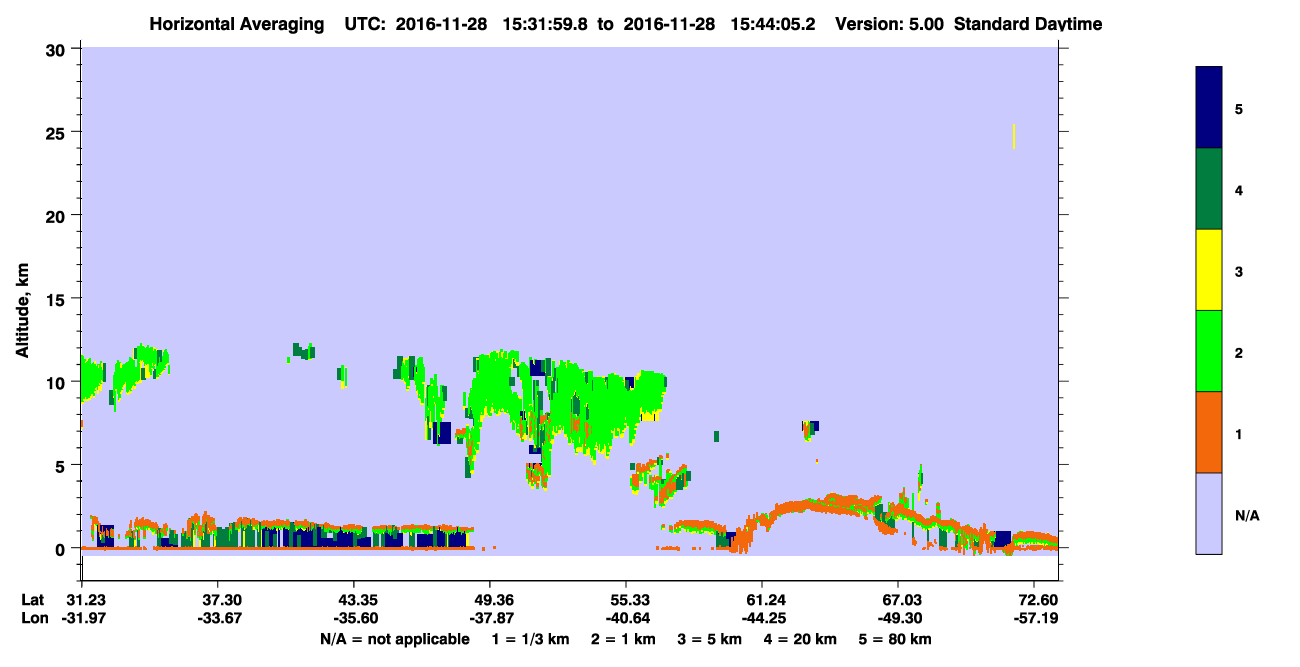Click the orange colorbar segment labeled 1
Image resolution: width=1300 pixels, height=667 pixels.
point(1209,432)
